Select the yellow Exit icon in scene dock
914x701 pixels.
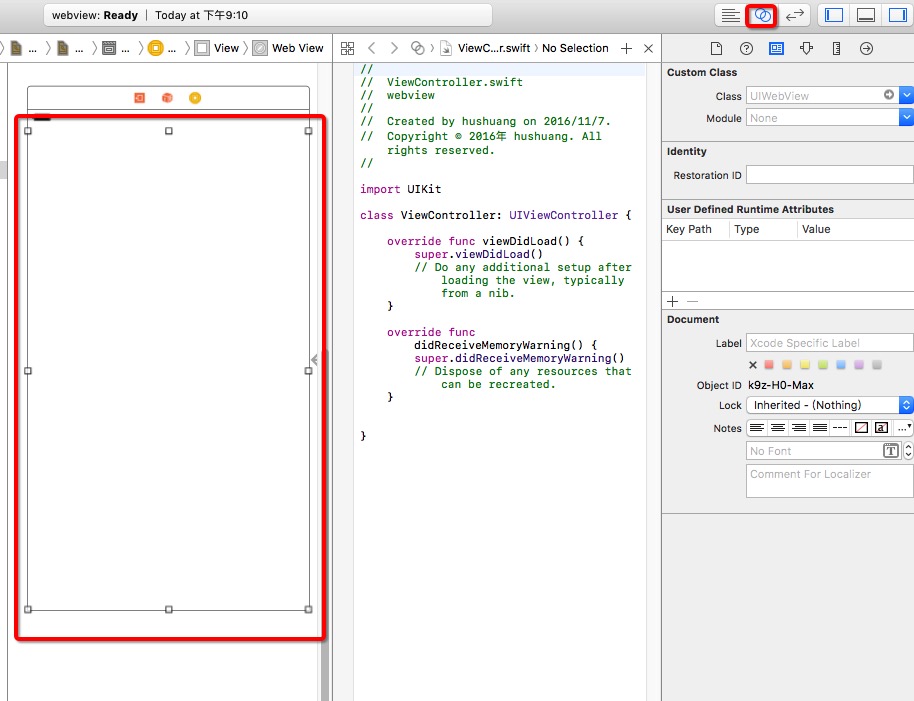[195, 98]
